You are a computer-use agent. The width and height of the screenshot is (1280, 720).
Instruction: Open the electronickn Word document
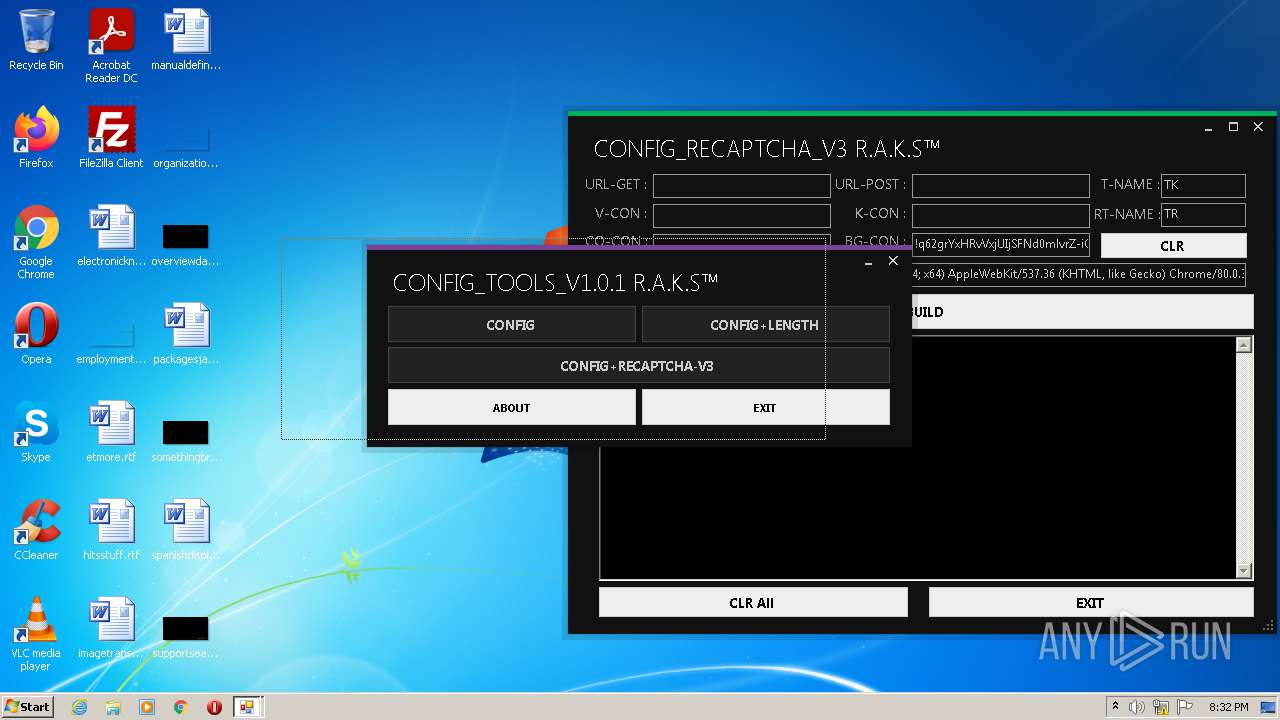click(111, 237)
